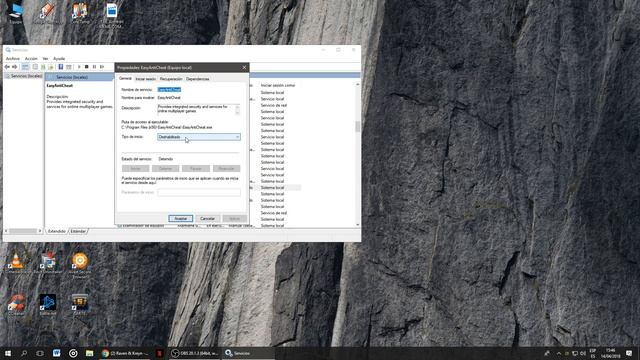Switch to Extendido view tab at bottom
This screenshot has height=360, width=640.
click(57, 231)
